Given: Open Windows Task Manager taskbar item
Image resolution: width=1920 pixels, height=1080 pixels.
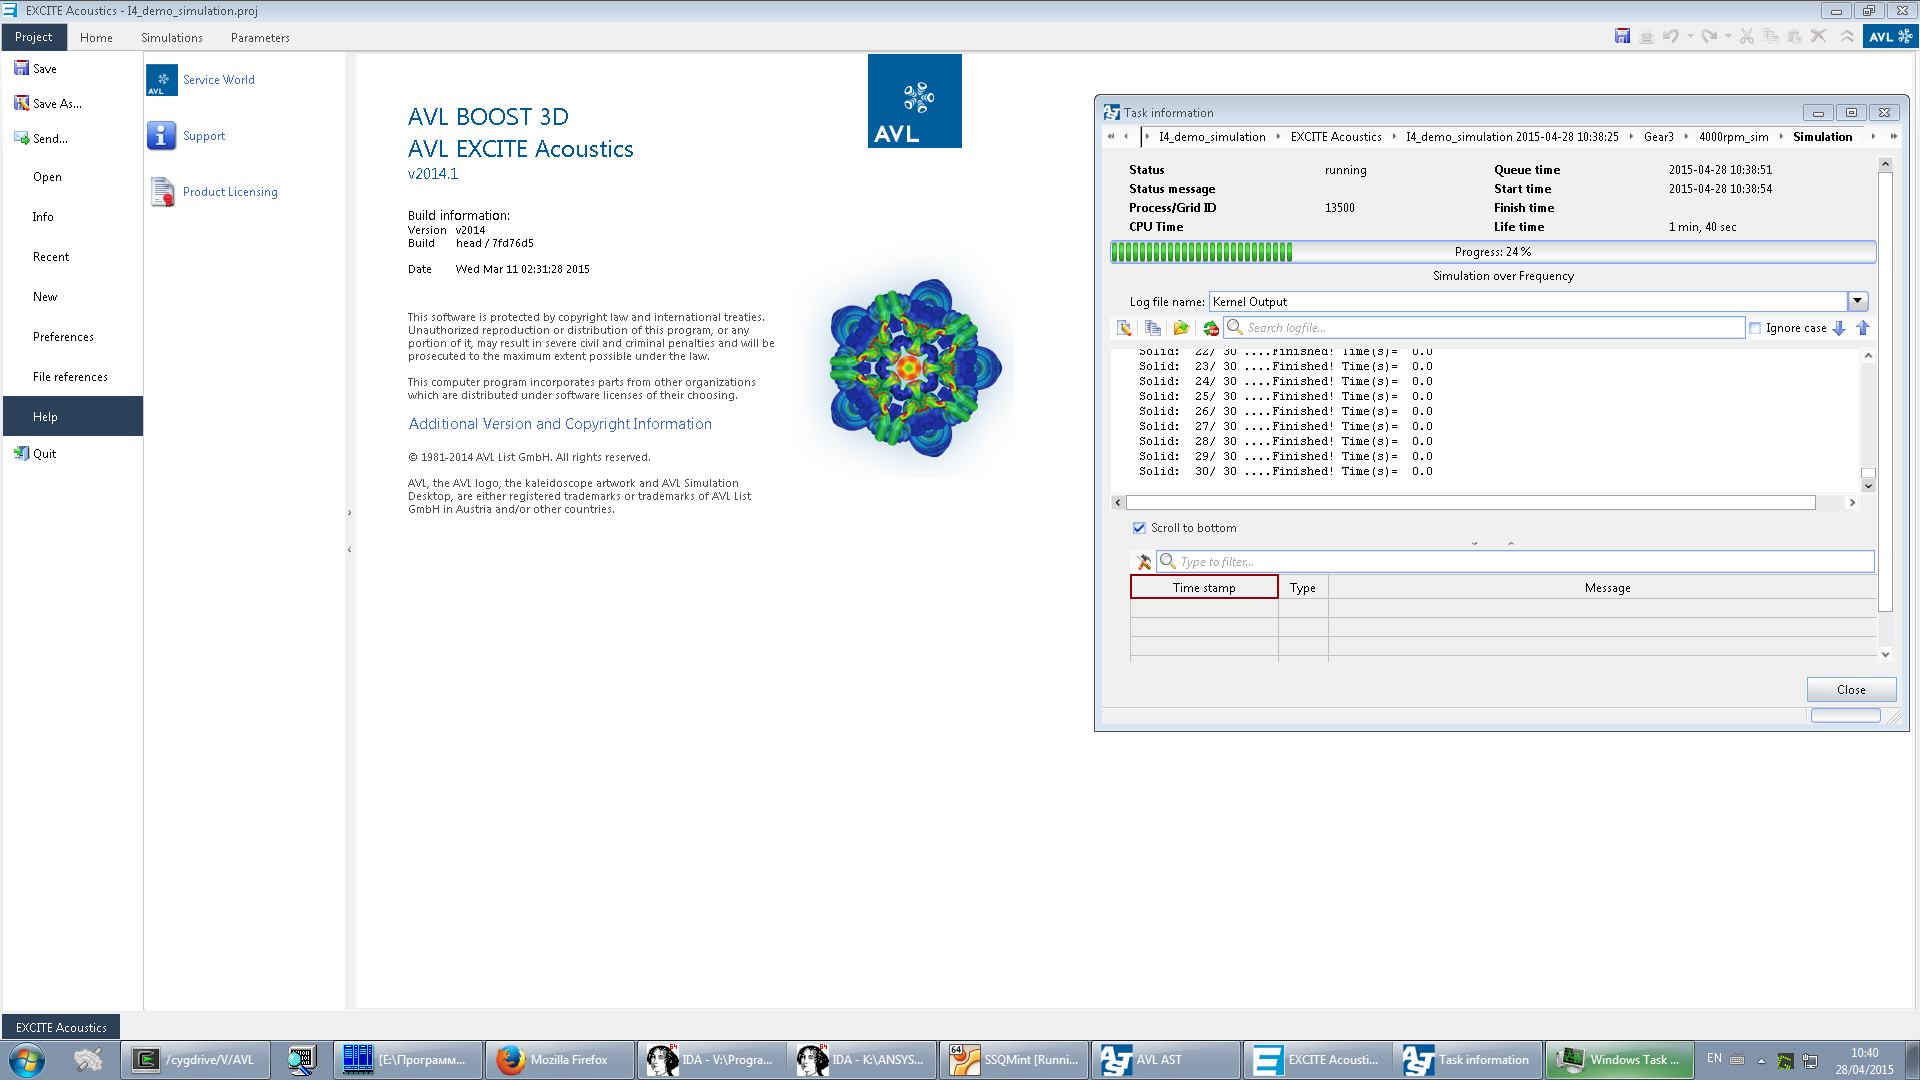Looking at the screenshot, I should pos(1620,1060).
